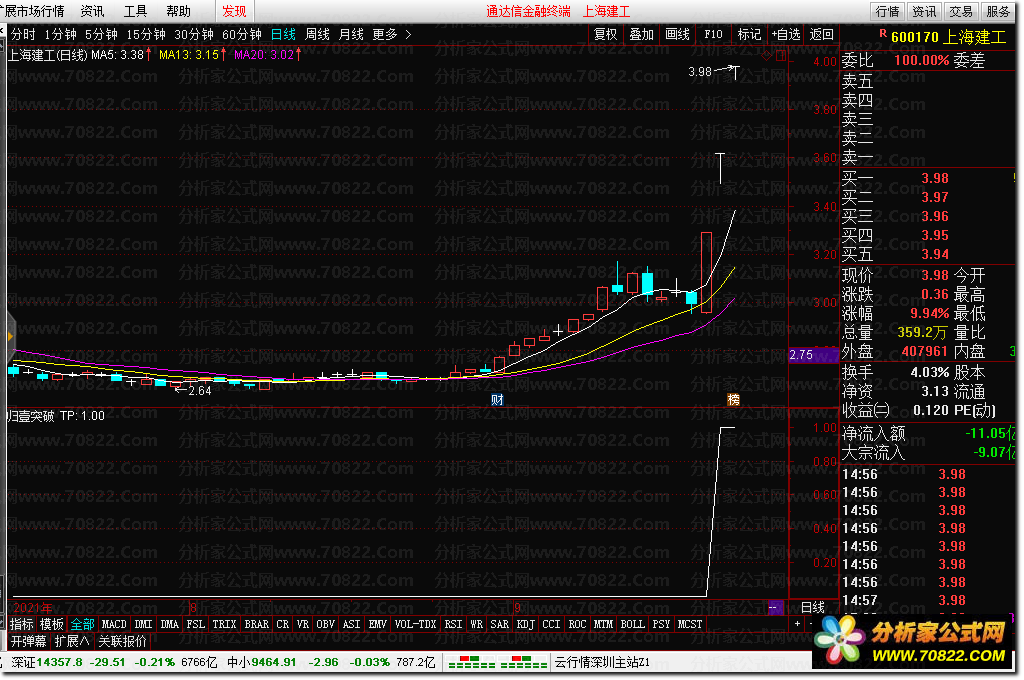Click the 资讯 button at top right
Screen dimensions: 1024x680
click(923, 12)
